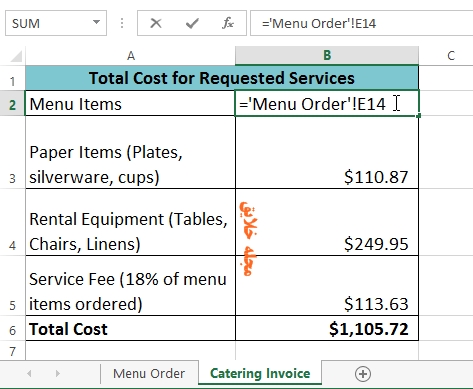
Task: Expand the Name Box dropdown arrow
Action: click(x=96, y=23)
